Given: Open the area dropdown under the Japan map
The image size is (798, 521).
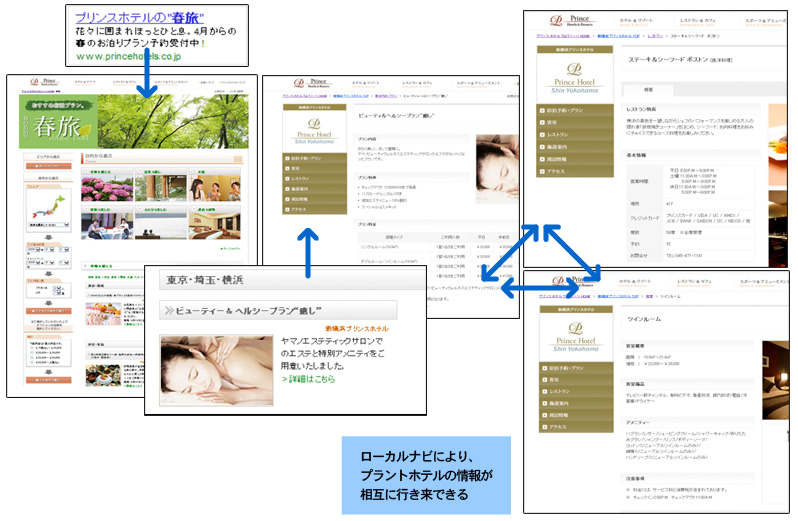Looking at the screenshot, I should pyautogui.click(x=48, y=224).
